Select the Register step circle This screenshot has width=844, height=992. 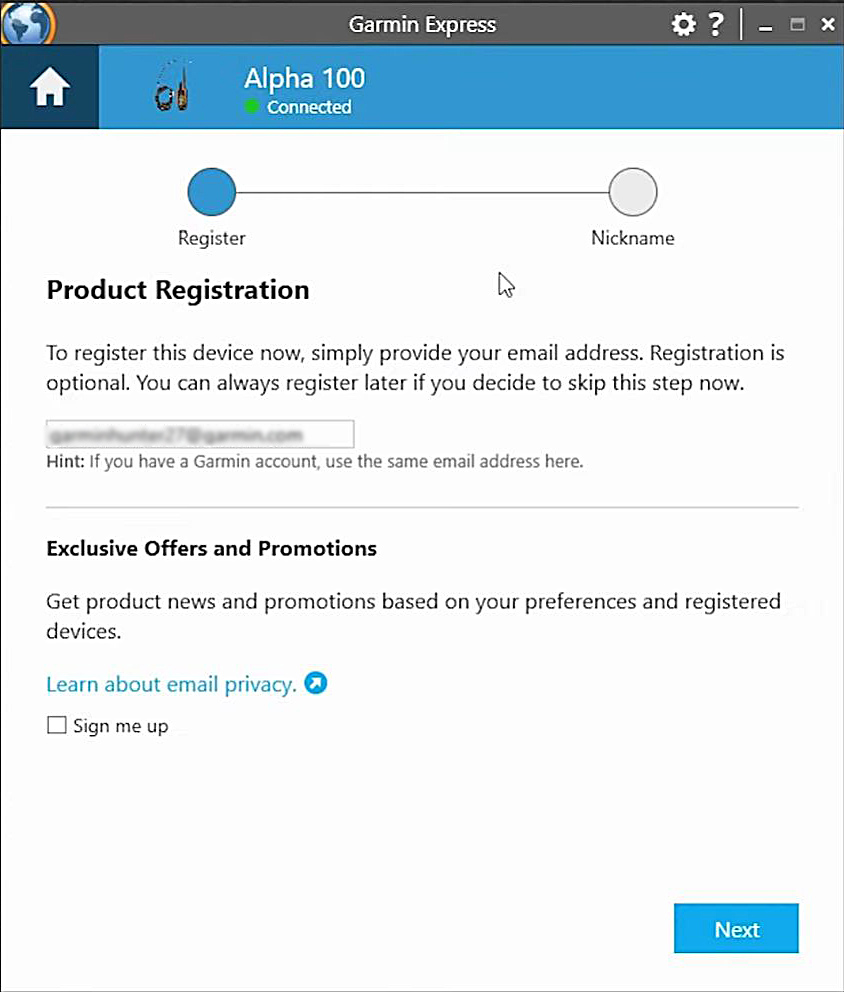(212, 192)
